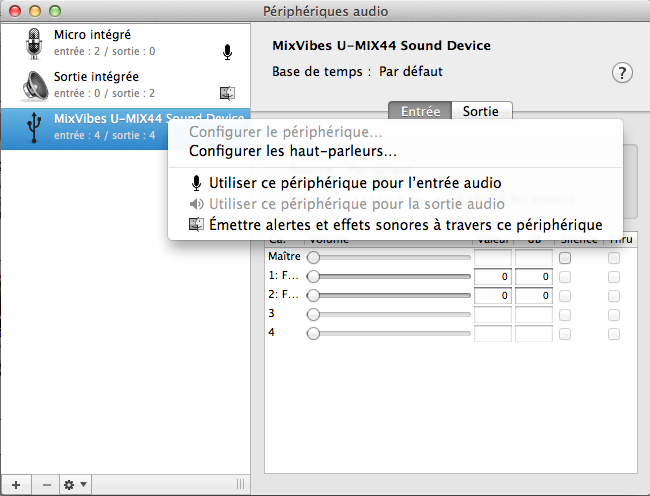Switch to the Entrée tab

pyautogui.click(x=420, y=111)
